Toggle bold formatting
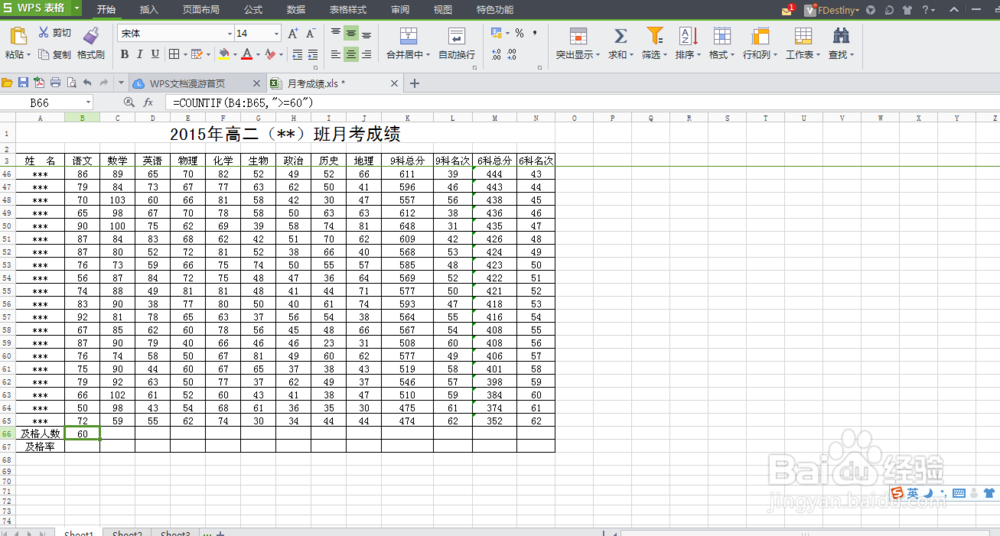The image size is (1000, 536). click(x=124, y=55)
